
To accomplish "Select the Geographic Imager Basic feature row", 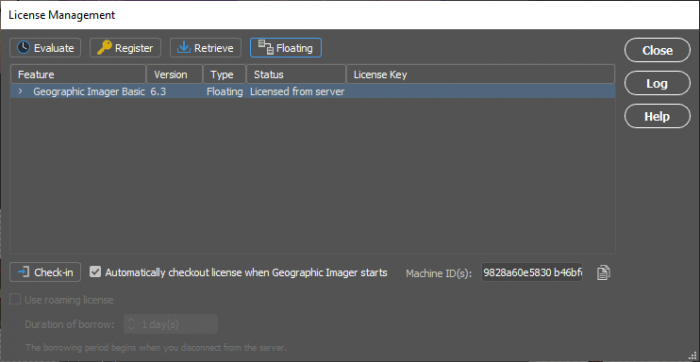I will click(x=312, y=92).
